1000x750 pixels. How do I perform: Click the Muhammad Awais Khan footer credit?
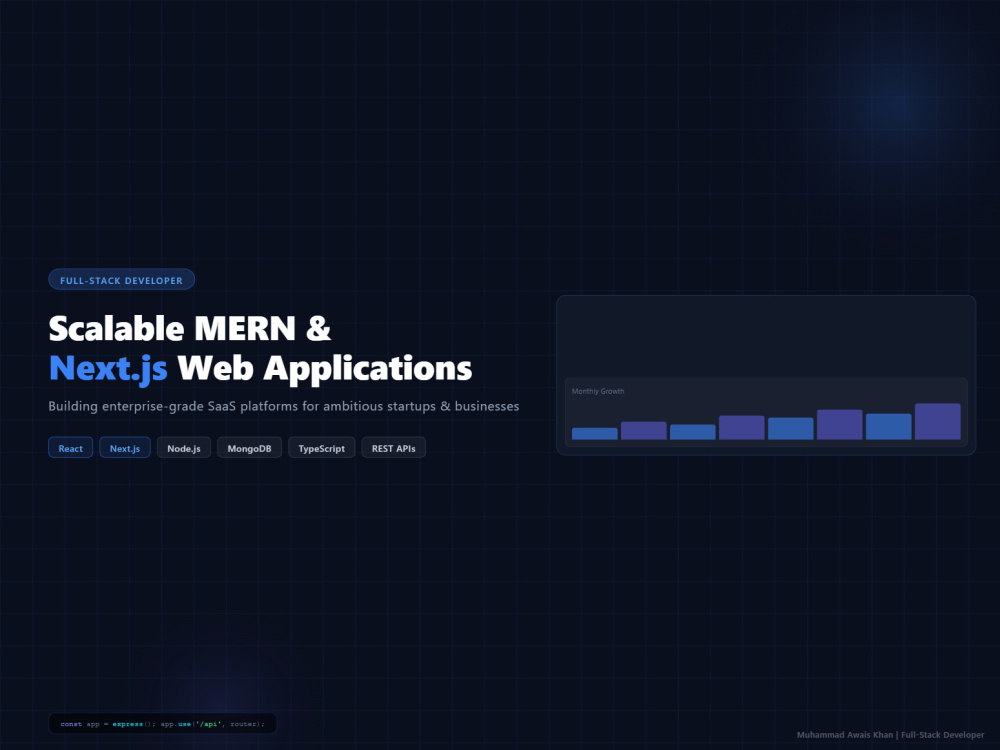coord(890,735)
